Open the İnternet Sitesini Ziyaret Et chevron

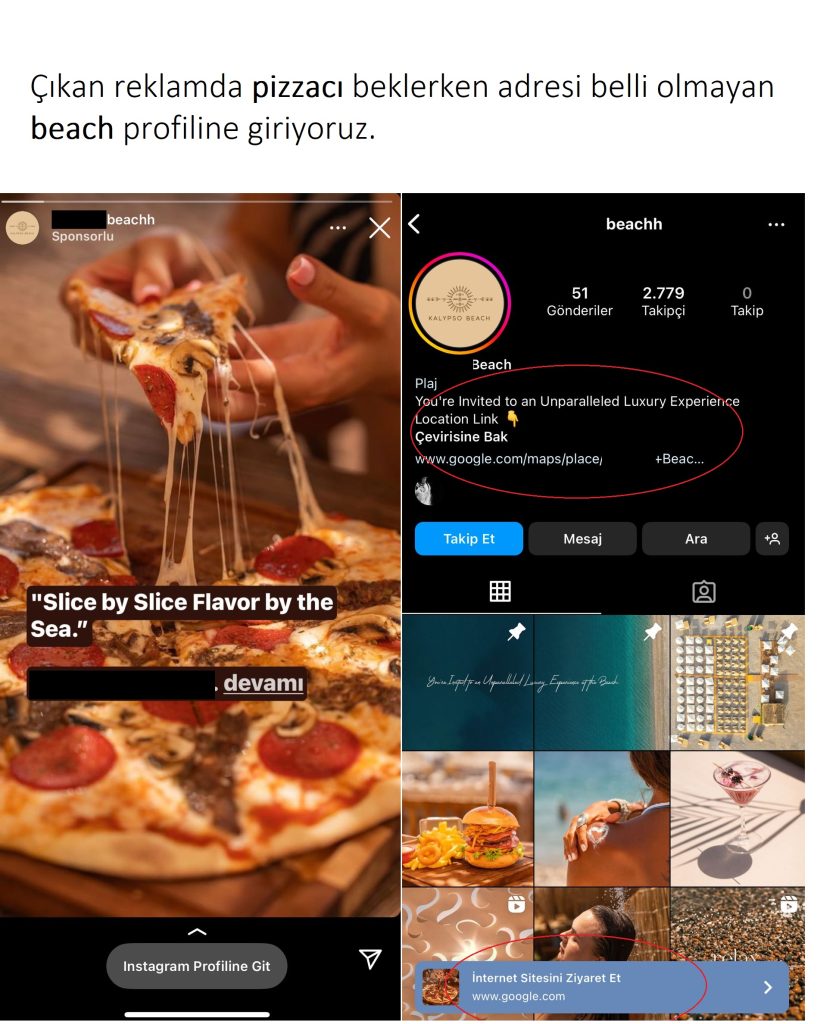point(768,987)
